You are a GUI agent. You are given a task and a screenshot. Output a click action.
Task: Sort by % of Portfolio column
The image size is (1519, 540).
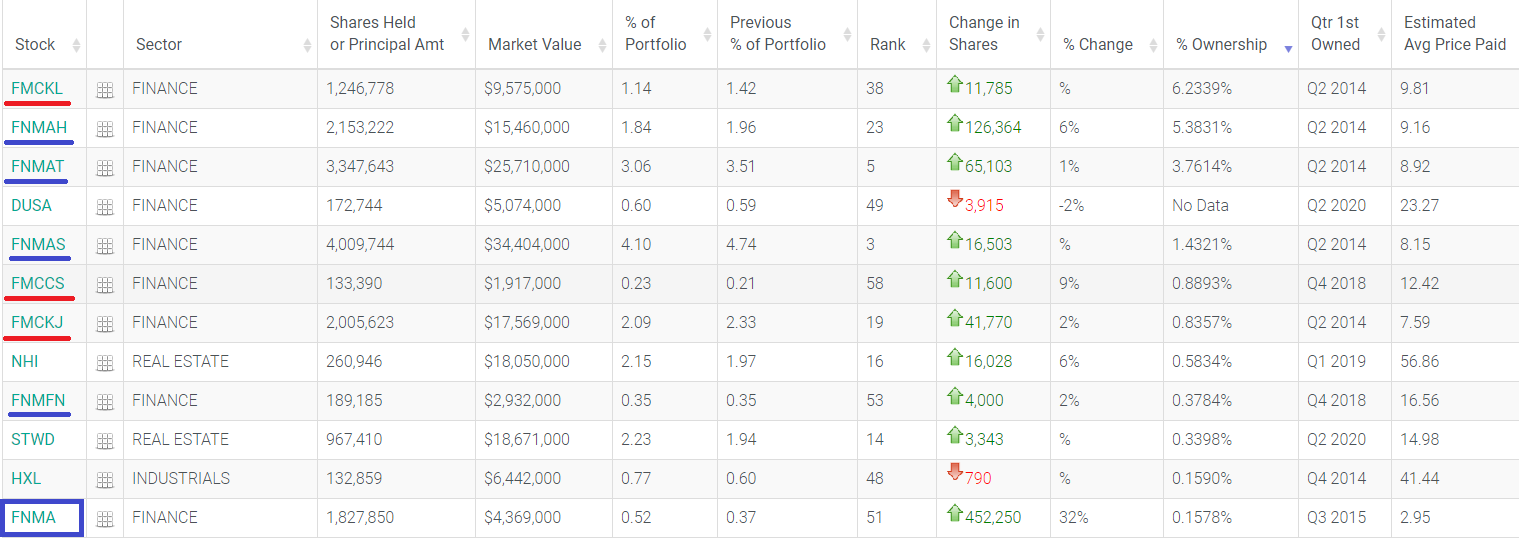click(665, 34)
